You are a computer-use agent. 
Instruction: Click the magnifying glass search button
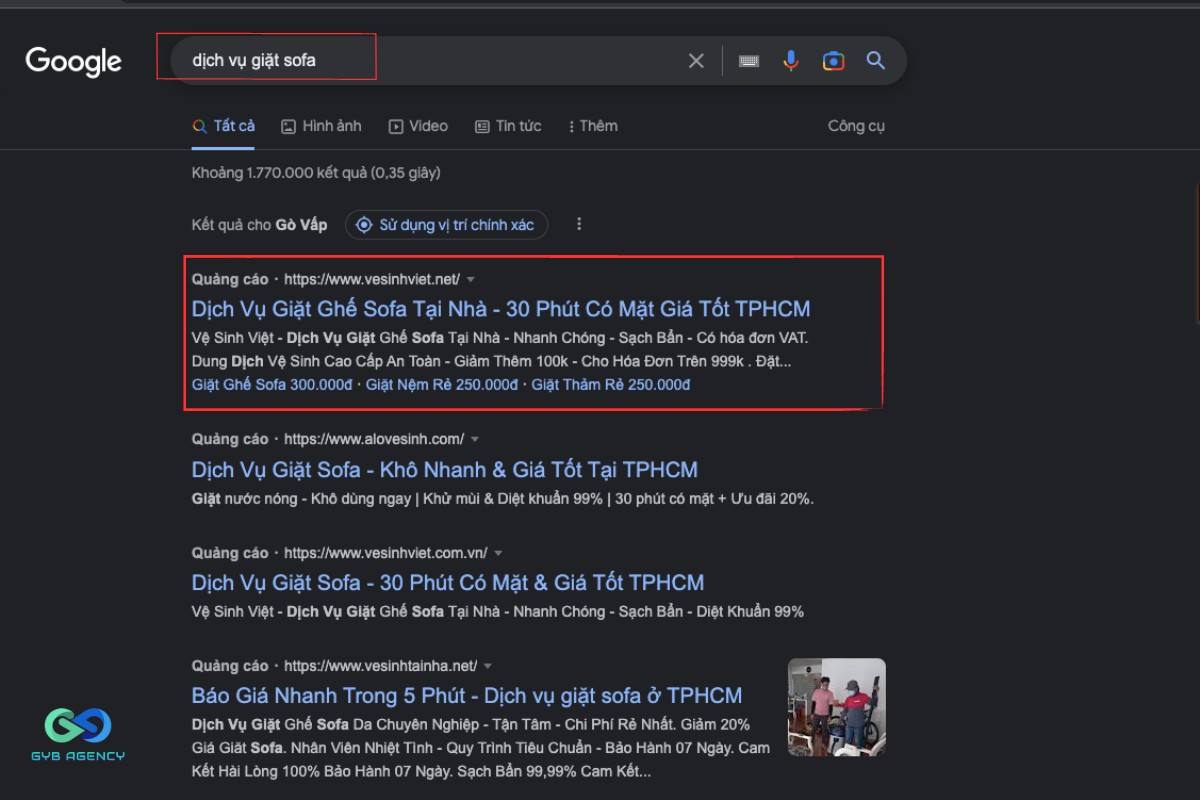(x=876, y=61)
